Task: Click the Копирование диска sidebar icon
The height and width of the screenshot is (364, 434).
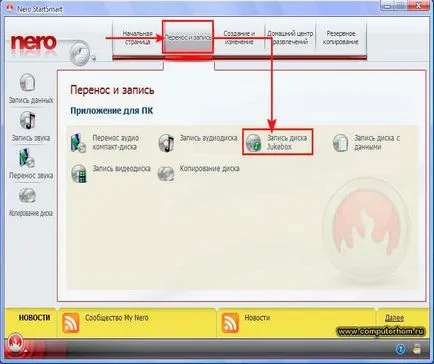Action: 27,195
